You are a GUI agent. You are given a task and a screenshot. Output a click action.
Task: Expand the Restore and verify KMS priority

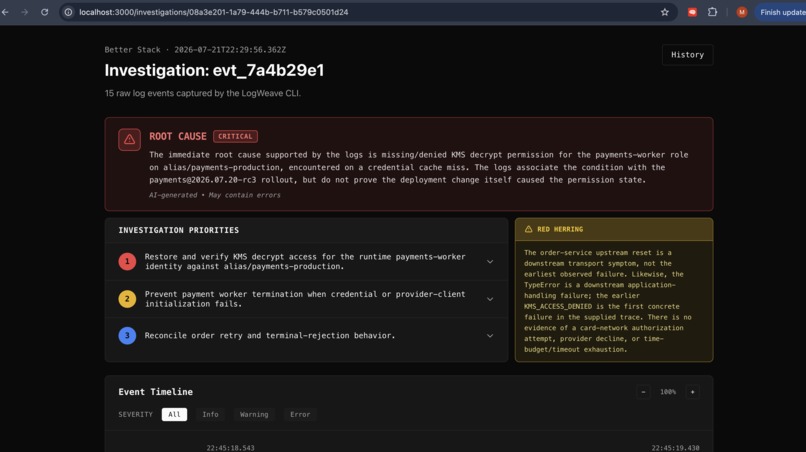(490, 262)
